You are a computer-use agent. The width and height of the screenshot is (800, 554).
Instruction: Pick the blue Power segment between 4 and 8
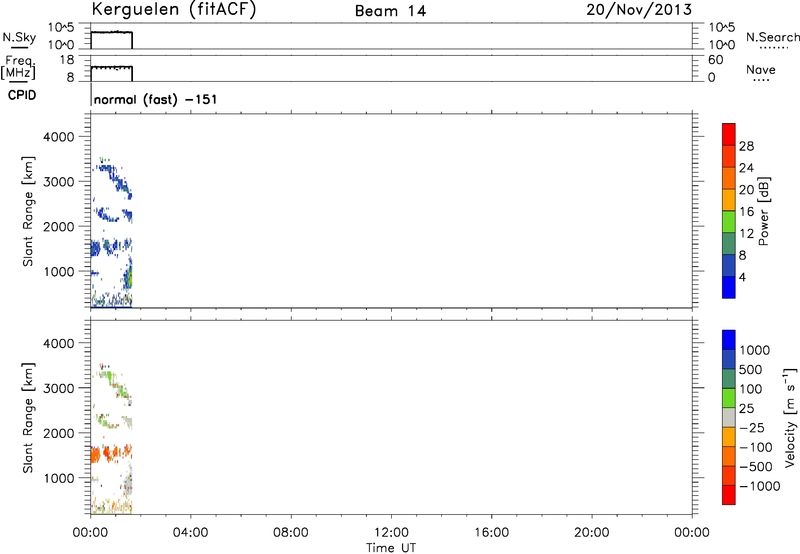point(729,266)
